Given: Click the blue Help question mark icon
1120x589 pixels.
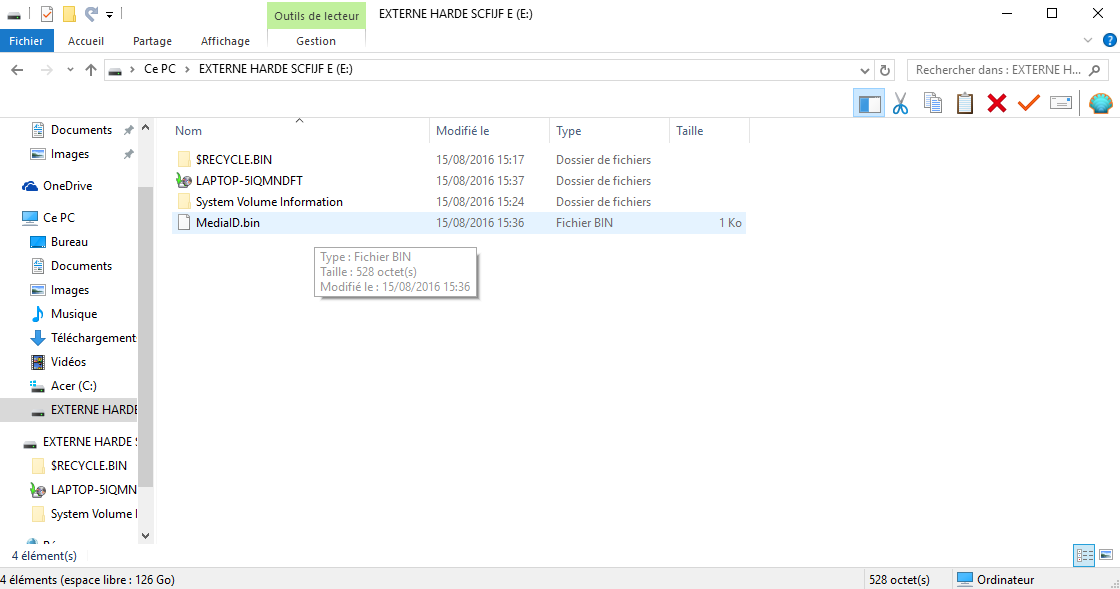Looking at the screenshot, I should click(x=1109, y=41).
